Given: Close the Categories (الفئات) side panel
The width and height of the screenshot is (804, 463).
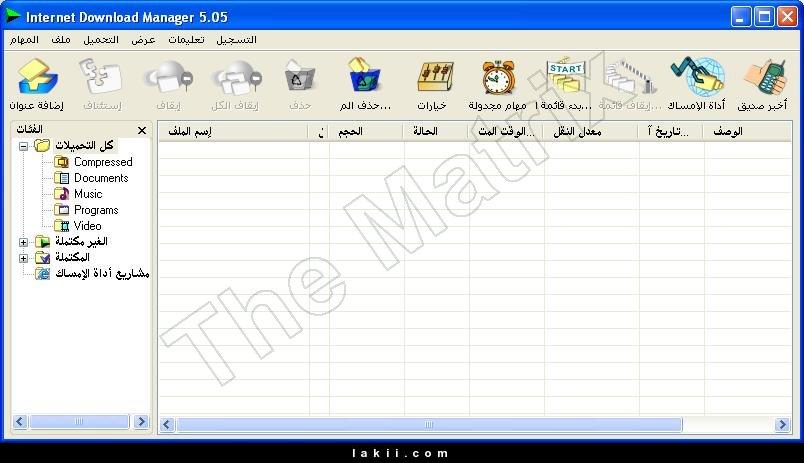Looking at the screenshot, I should (142, 130).
